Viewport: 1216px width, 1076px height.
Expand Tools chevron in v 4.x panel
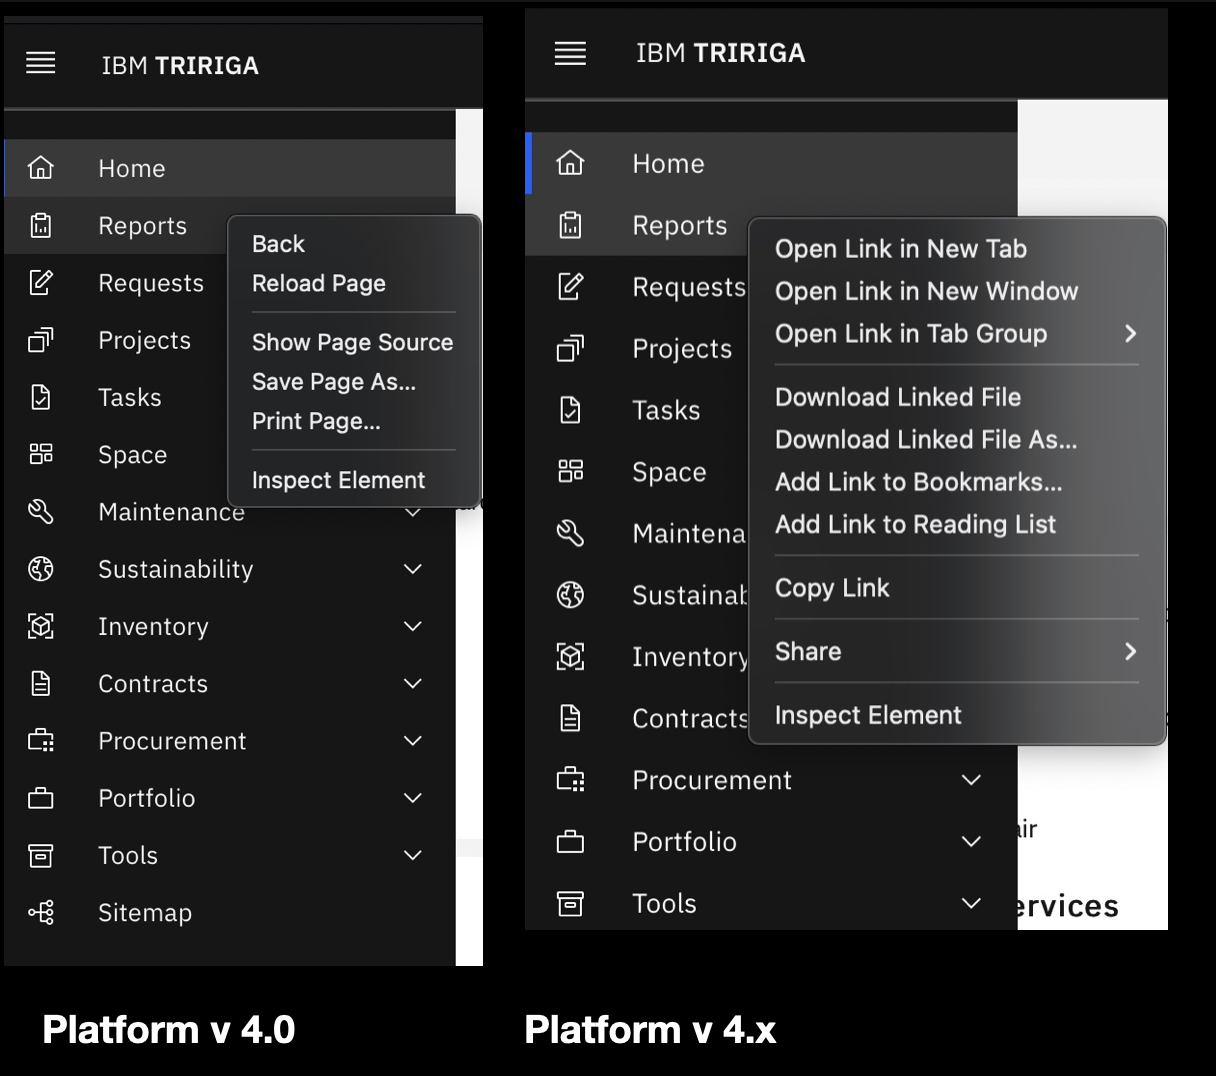click(x=971, y=903)
